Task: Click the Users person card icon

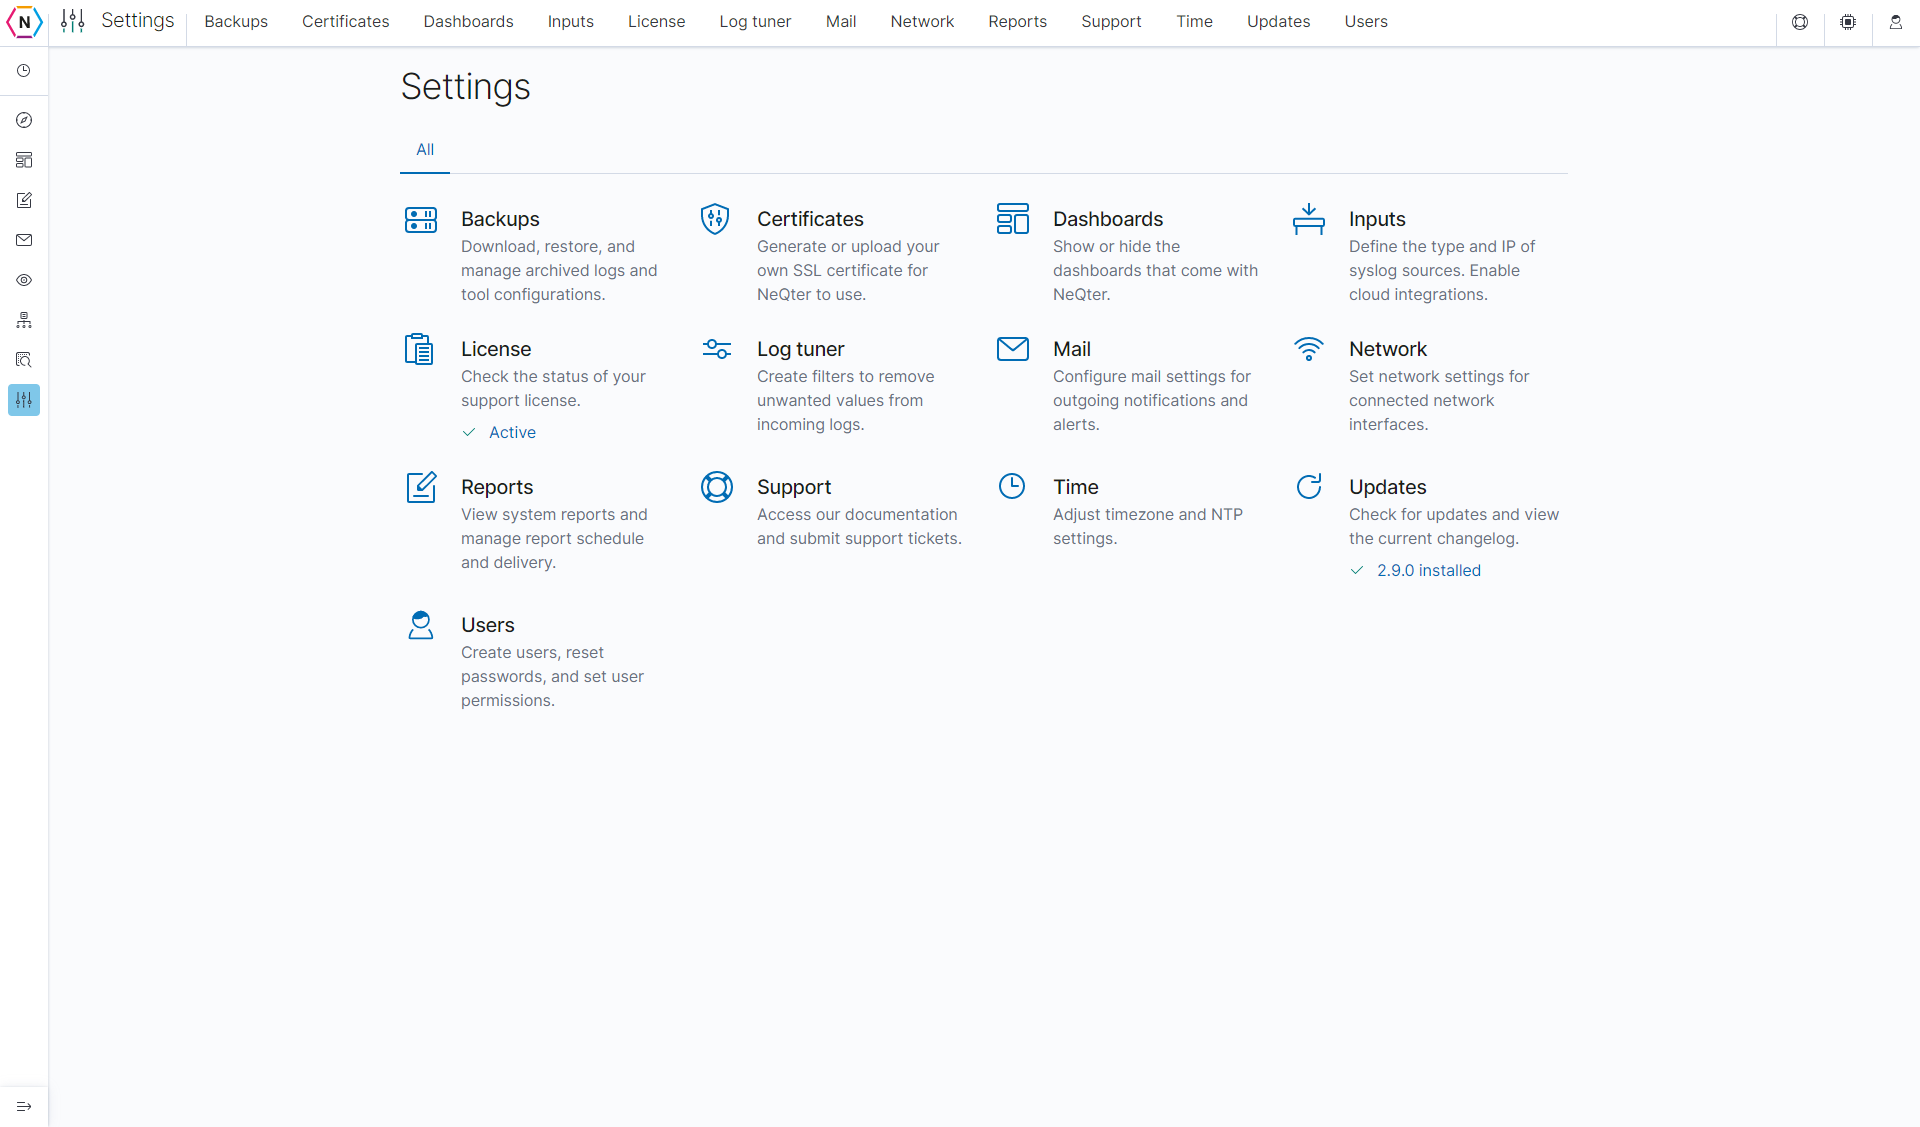Action: (421, 625)
